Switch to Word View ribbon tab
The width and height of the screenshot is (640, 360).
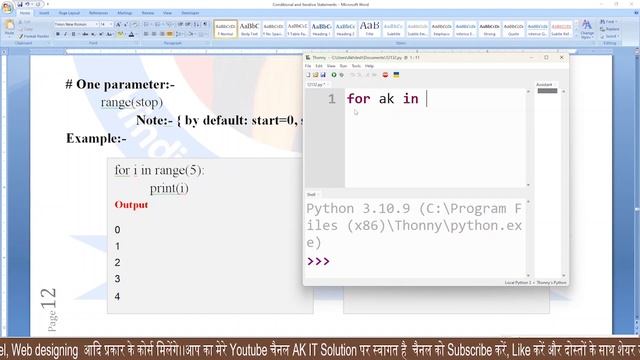coord(167,13)
